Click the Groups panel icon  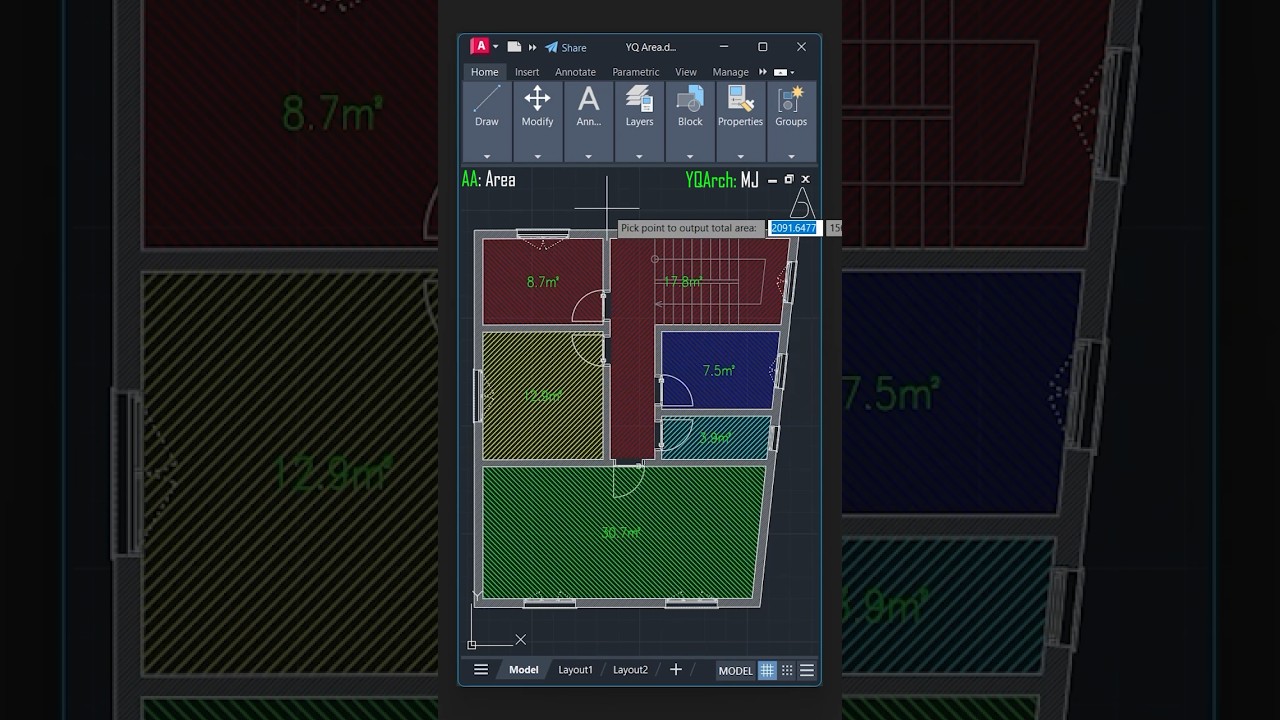791,99
